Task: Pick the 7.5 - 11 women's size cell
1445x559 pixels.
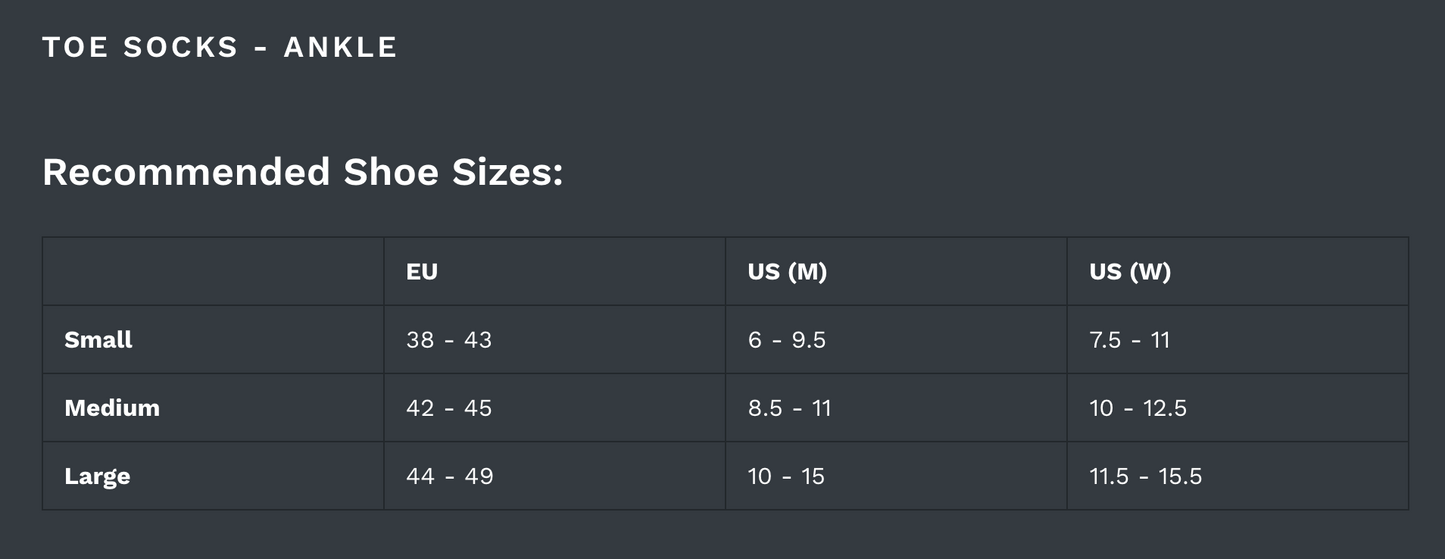Action: [1130, 340]
